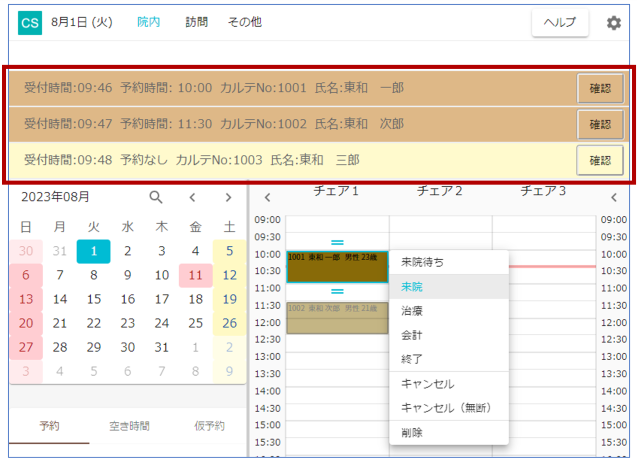Open the ヘルプ help button
637x470 pixels.
560,23
